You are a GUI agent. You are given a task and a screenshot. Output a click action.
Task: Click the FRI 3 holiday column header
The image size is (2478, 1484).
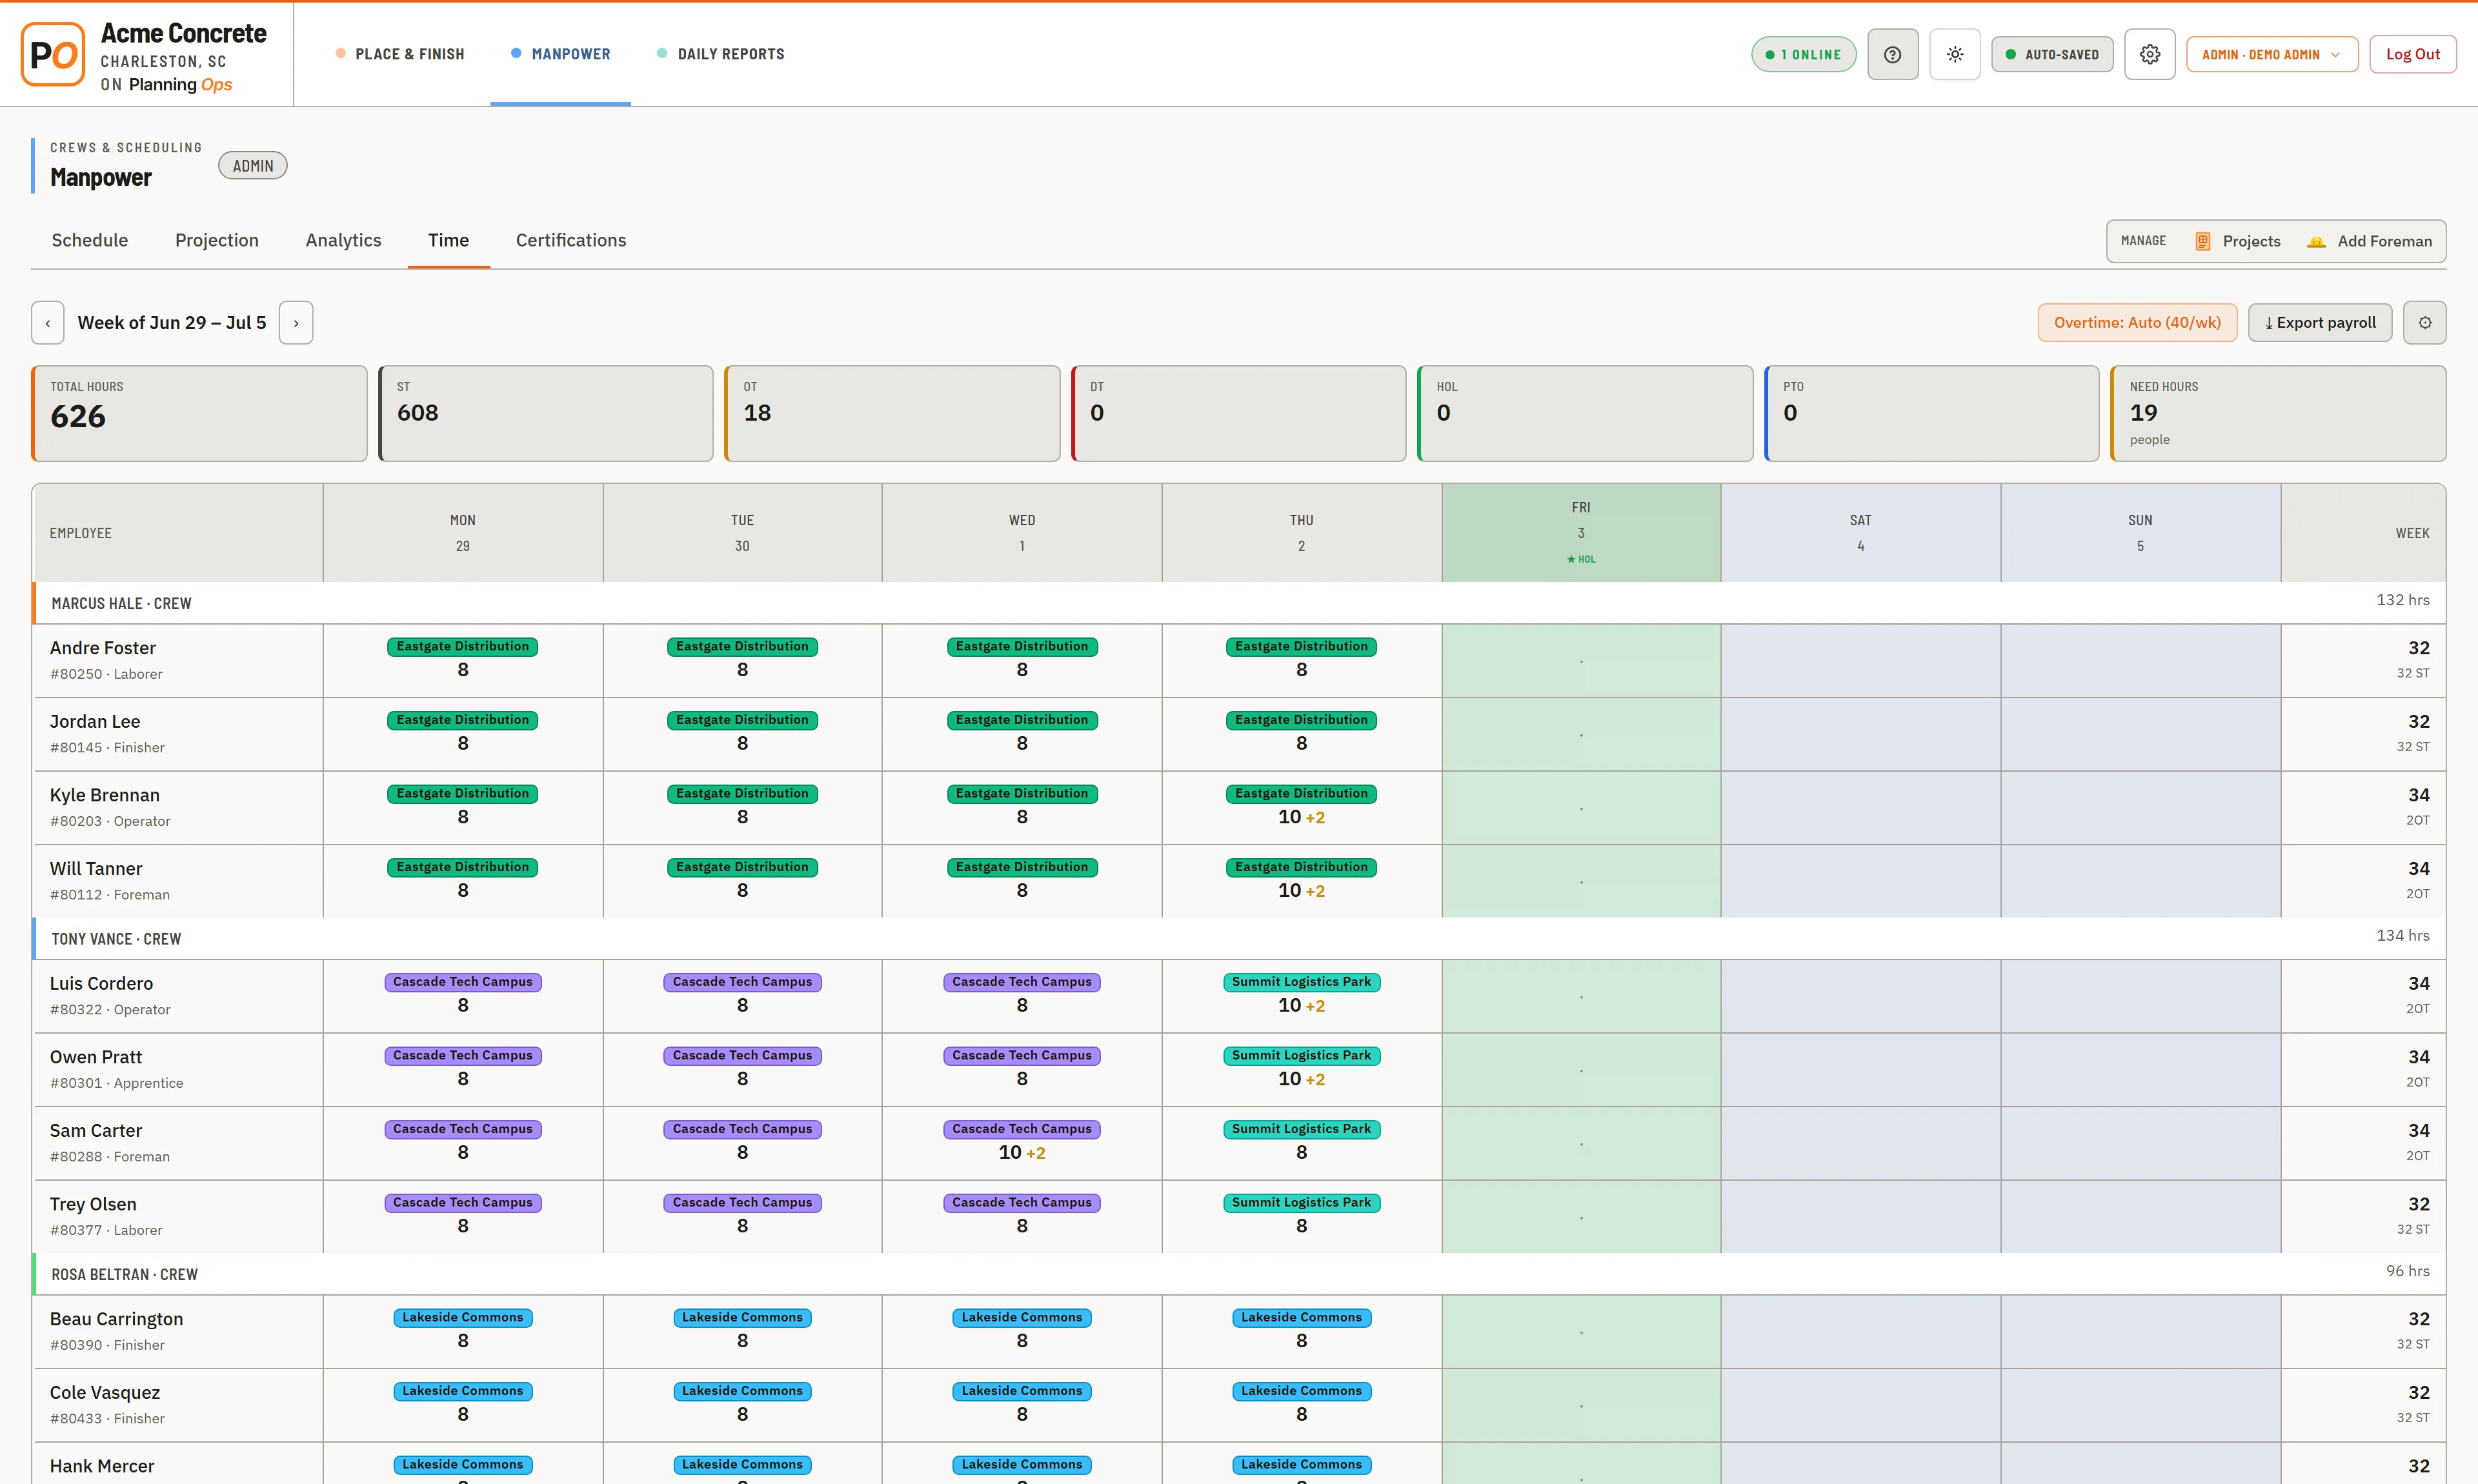click(x=1581, y=533)
